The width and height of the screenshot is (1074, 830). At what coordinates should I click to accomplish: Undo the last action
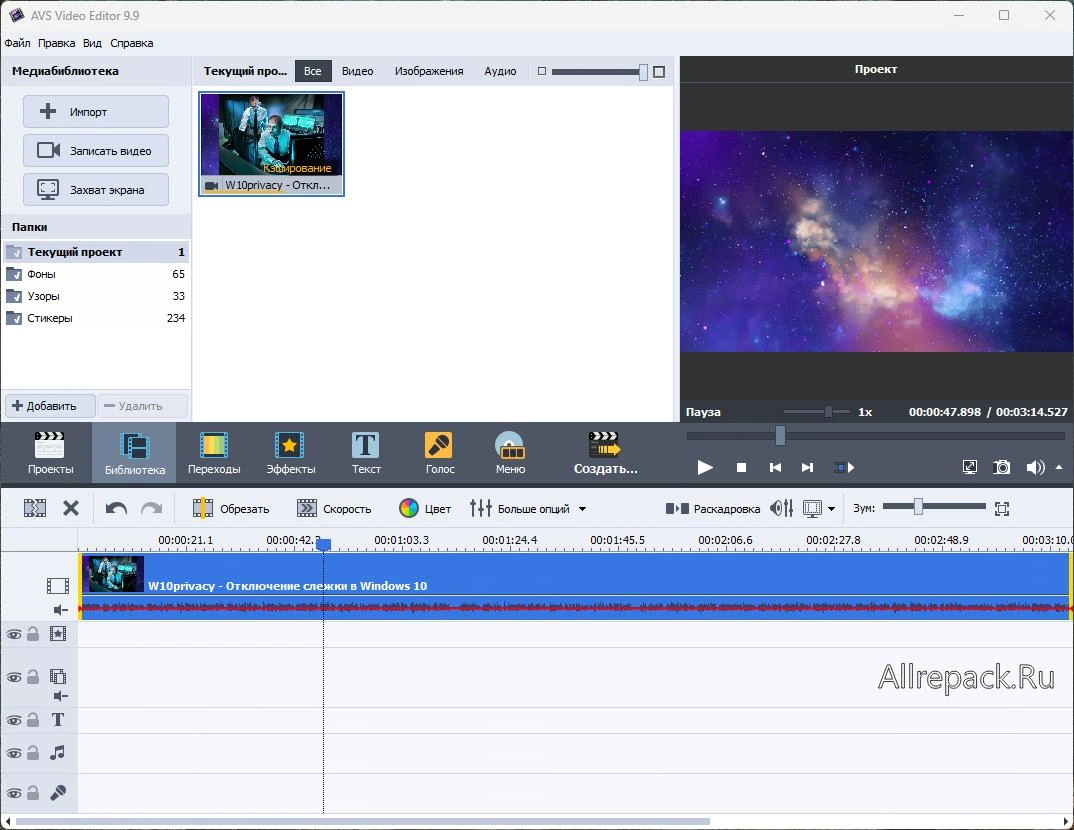point(116,508)
